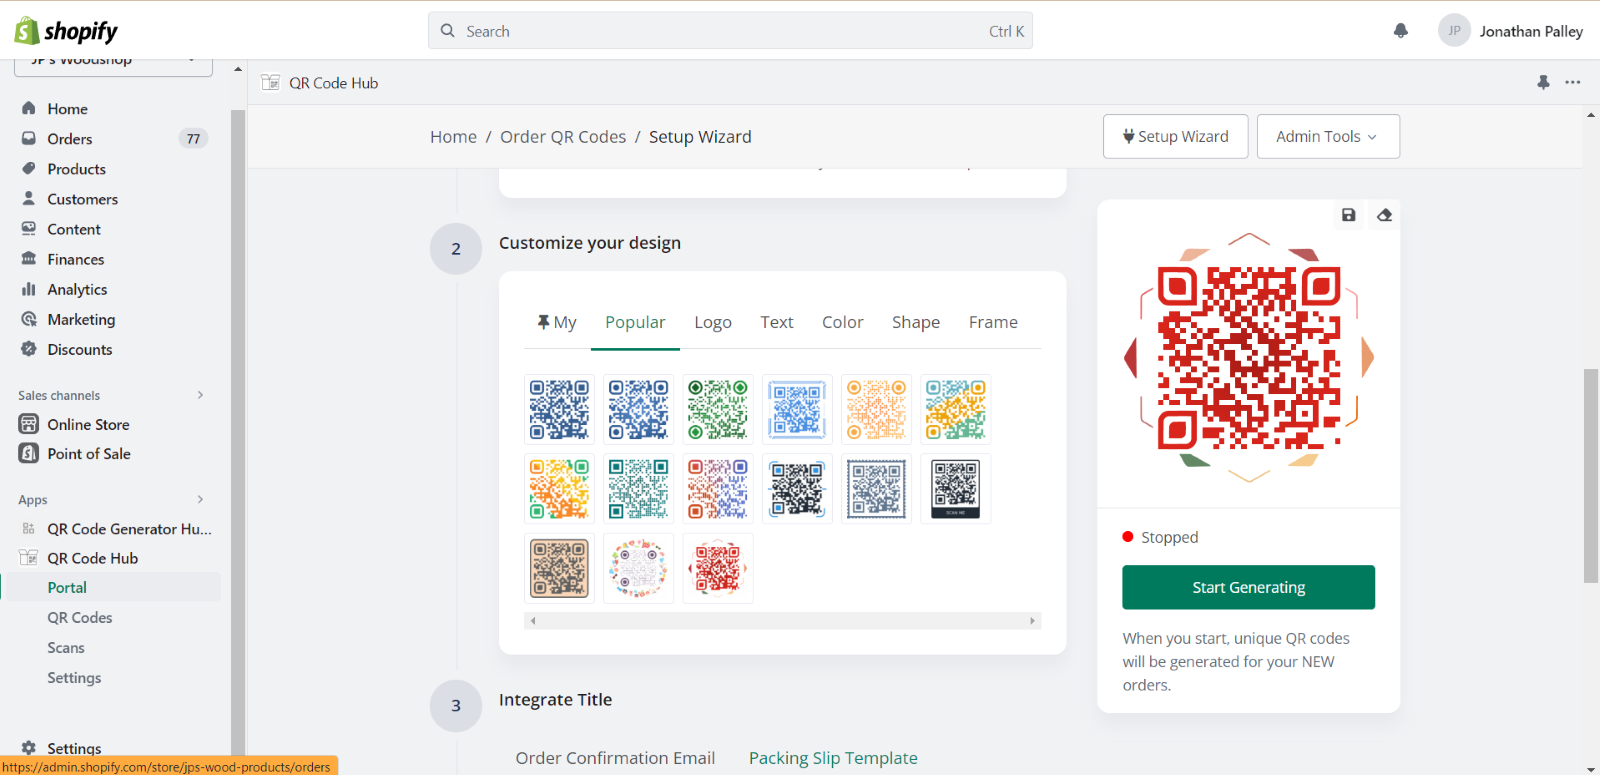The image size is (1600, 775).
Task: Click the QR Code Hub sidebar icon
Action: click(29, 558)
